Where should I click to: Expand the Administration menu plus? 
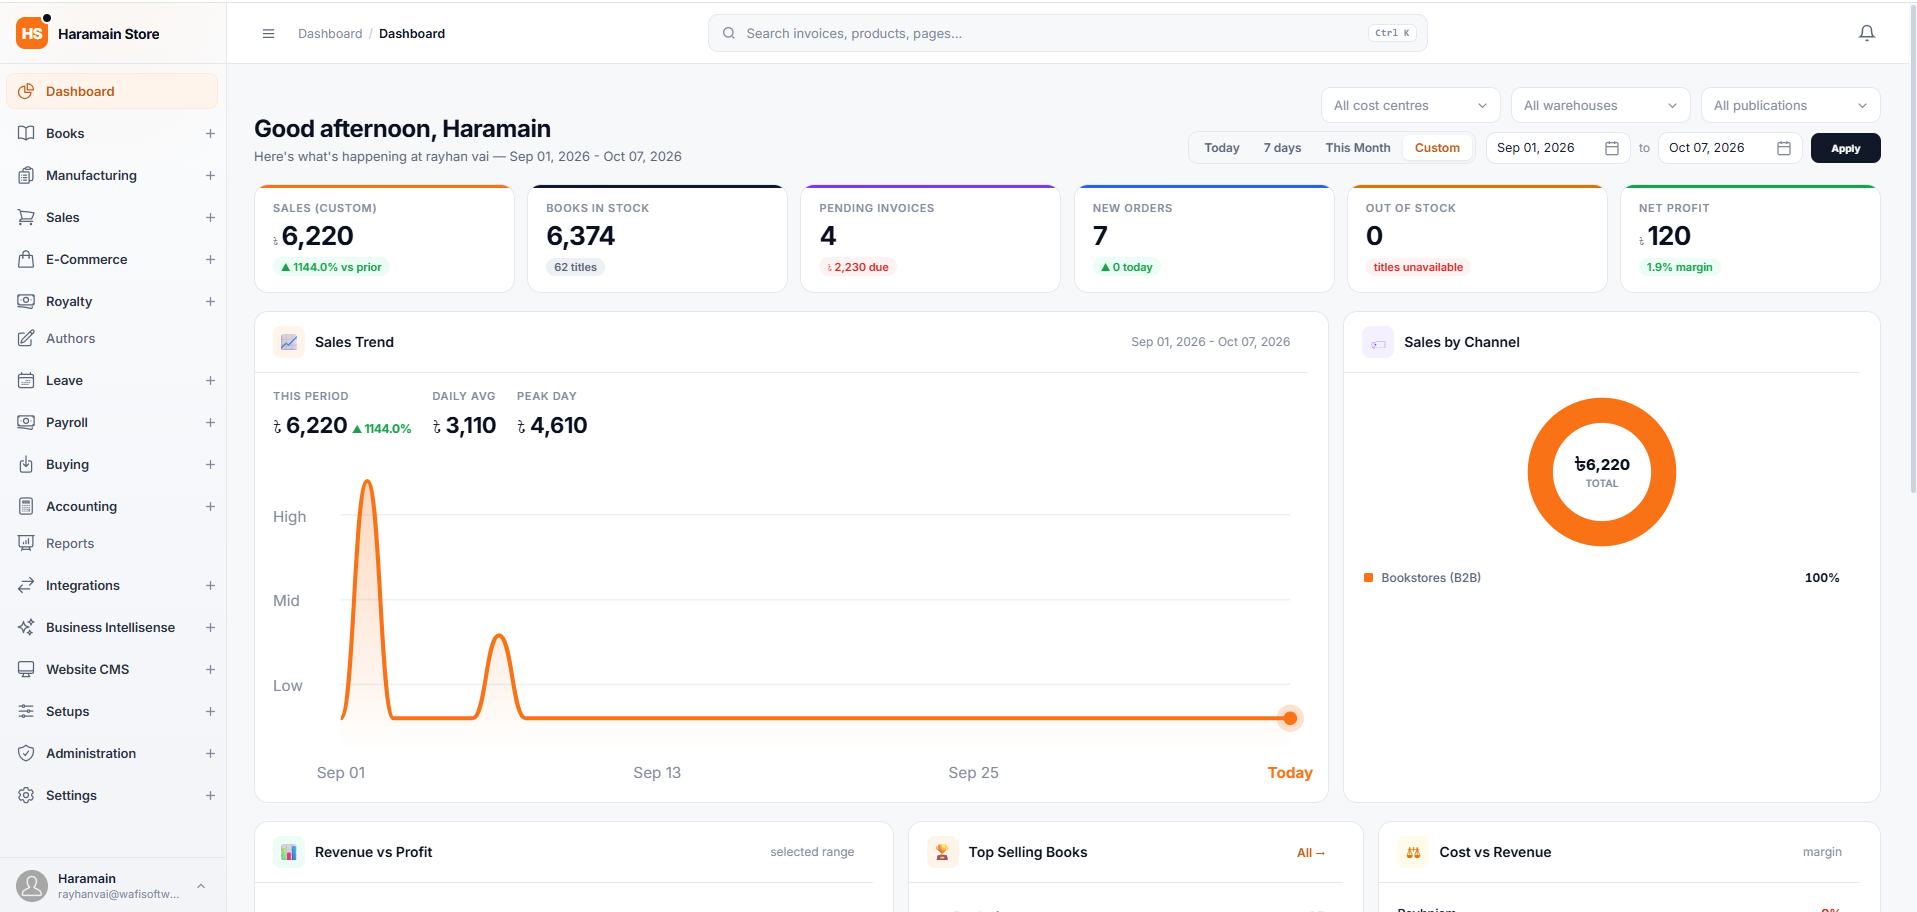[210, 753]
